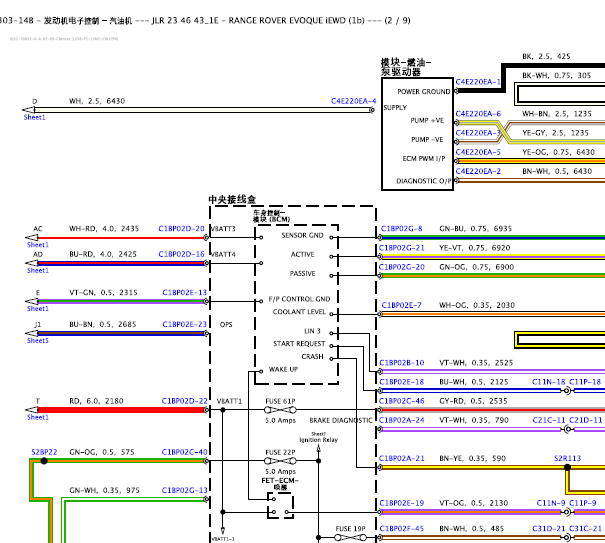
Task: Click the 'ECM PWM I/P' pin label
Action: (x=424, y=159)
